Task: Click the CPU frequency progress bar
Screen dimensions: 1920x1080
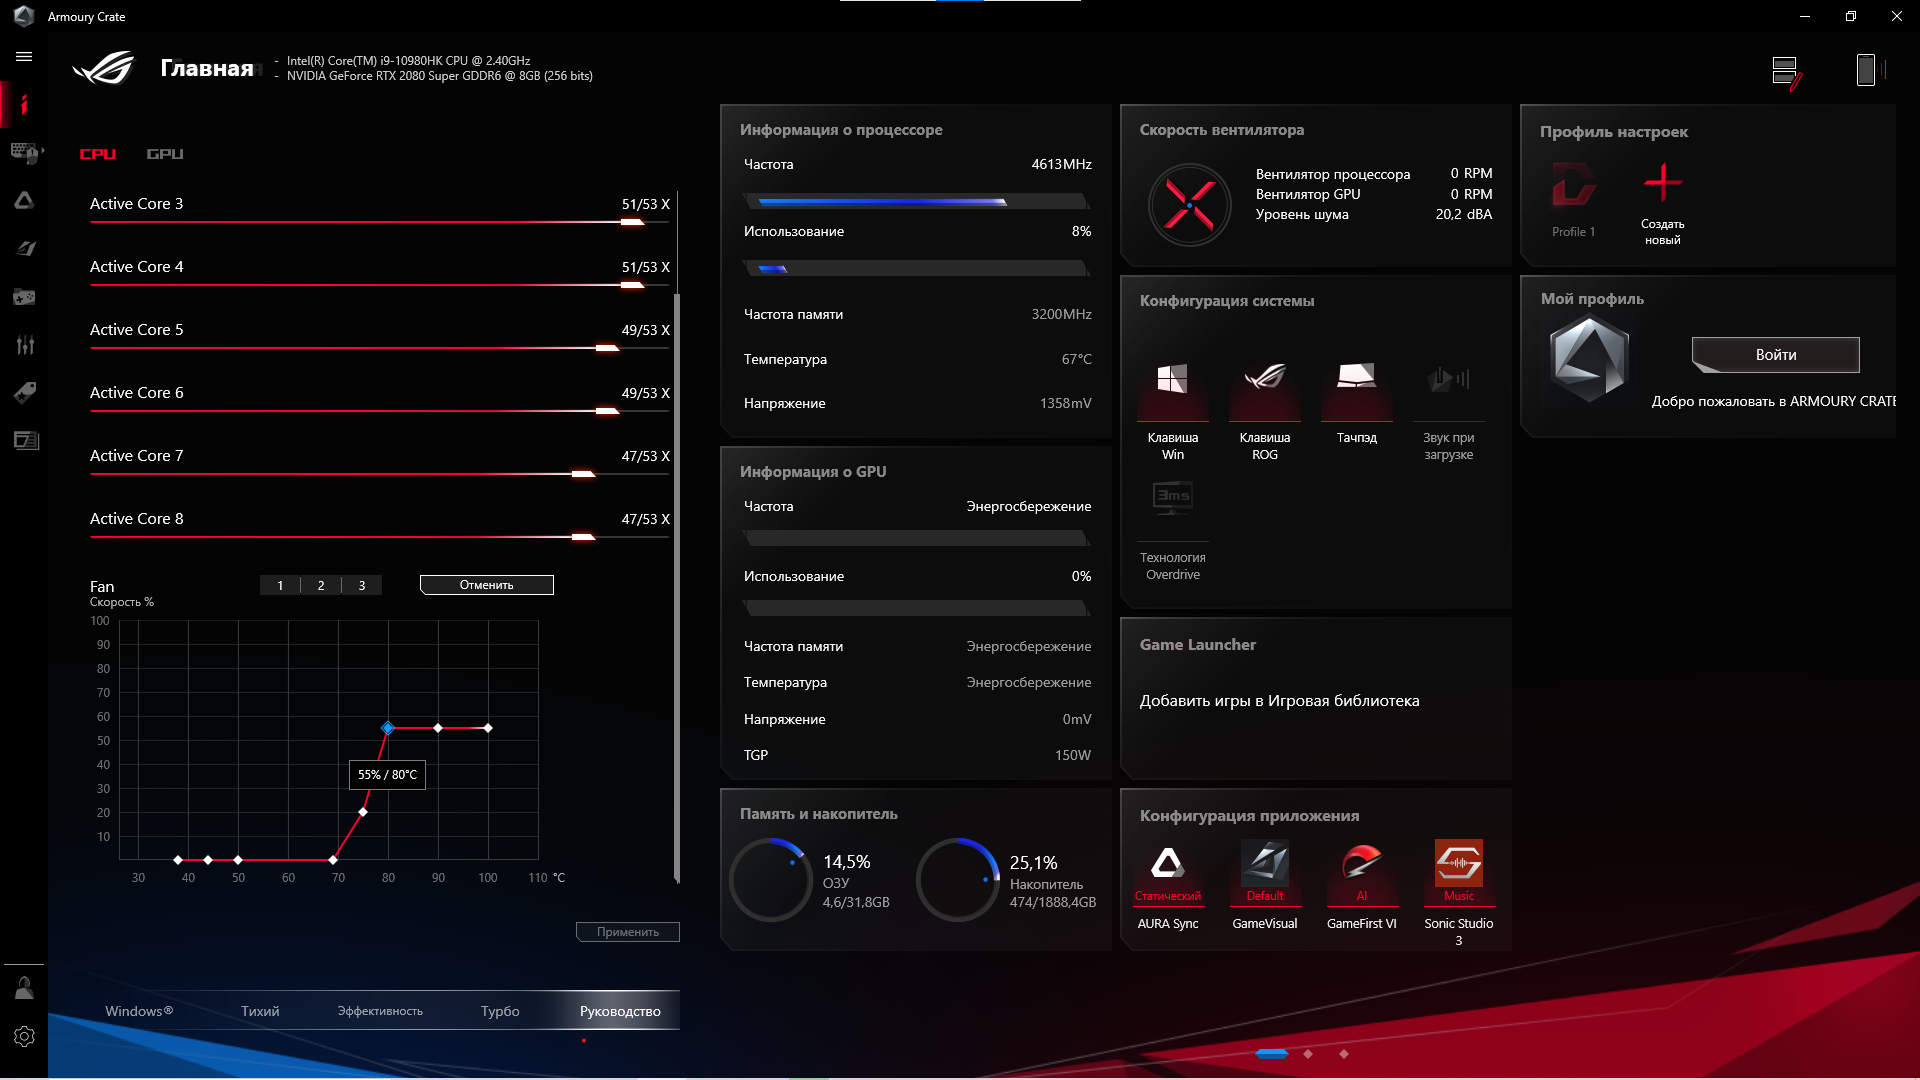Action: pyautogui.click(x=917, y=202)
